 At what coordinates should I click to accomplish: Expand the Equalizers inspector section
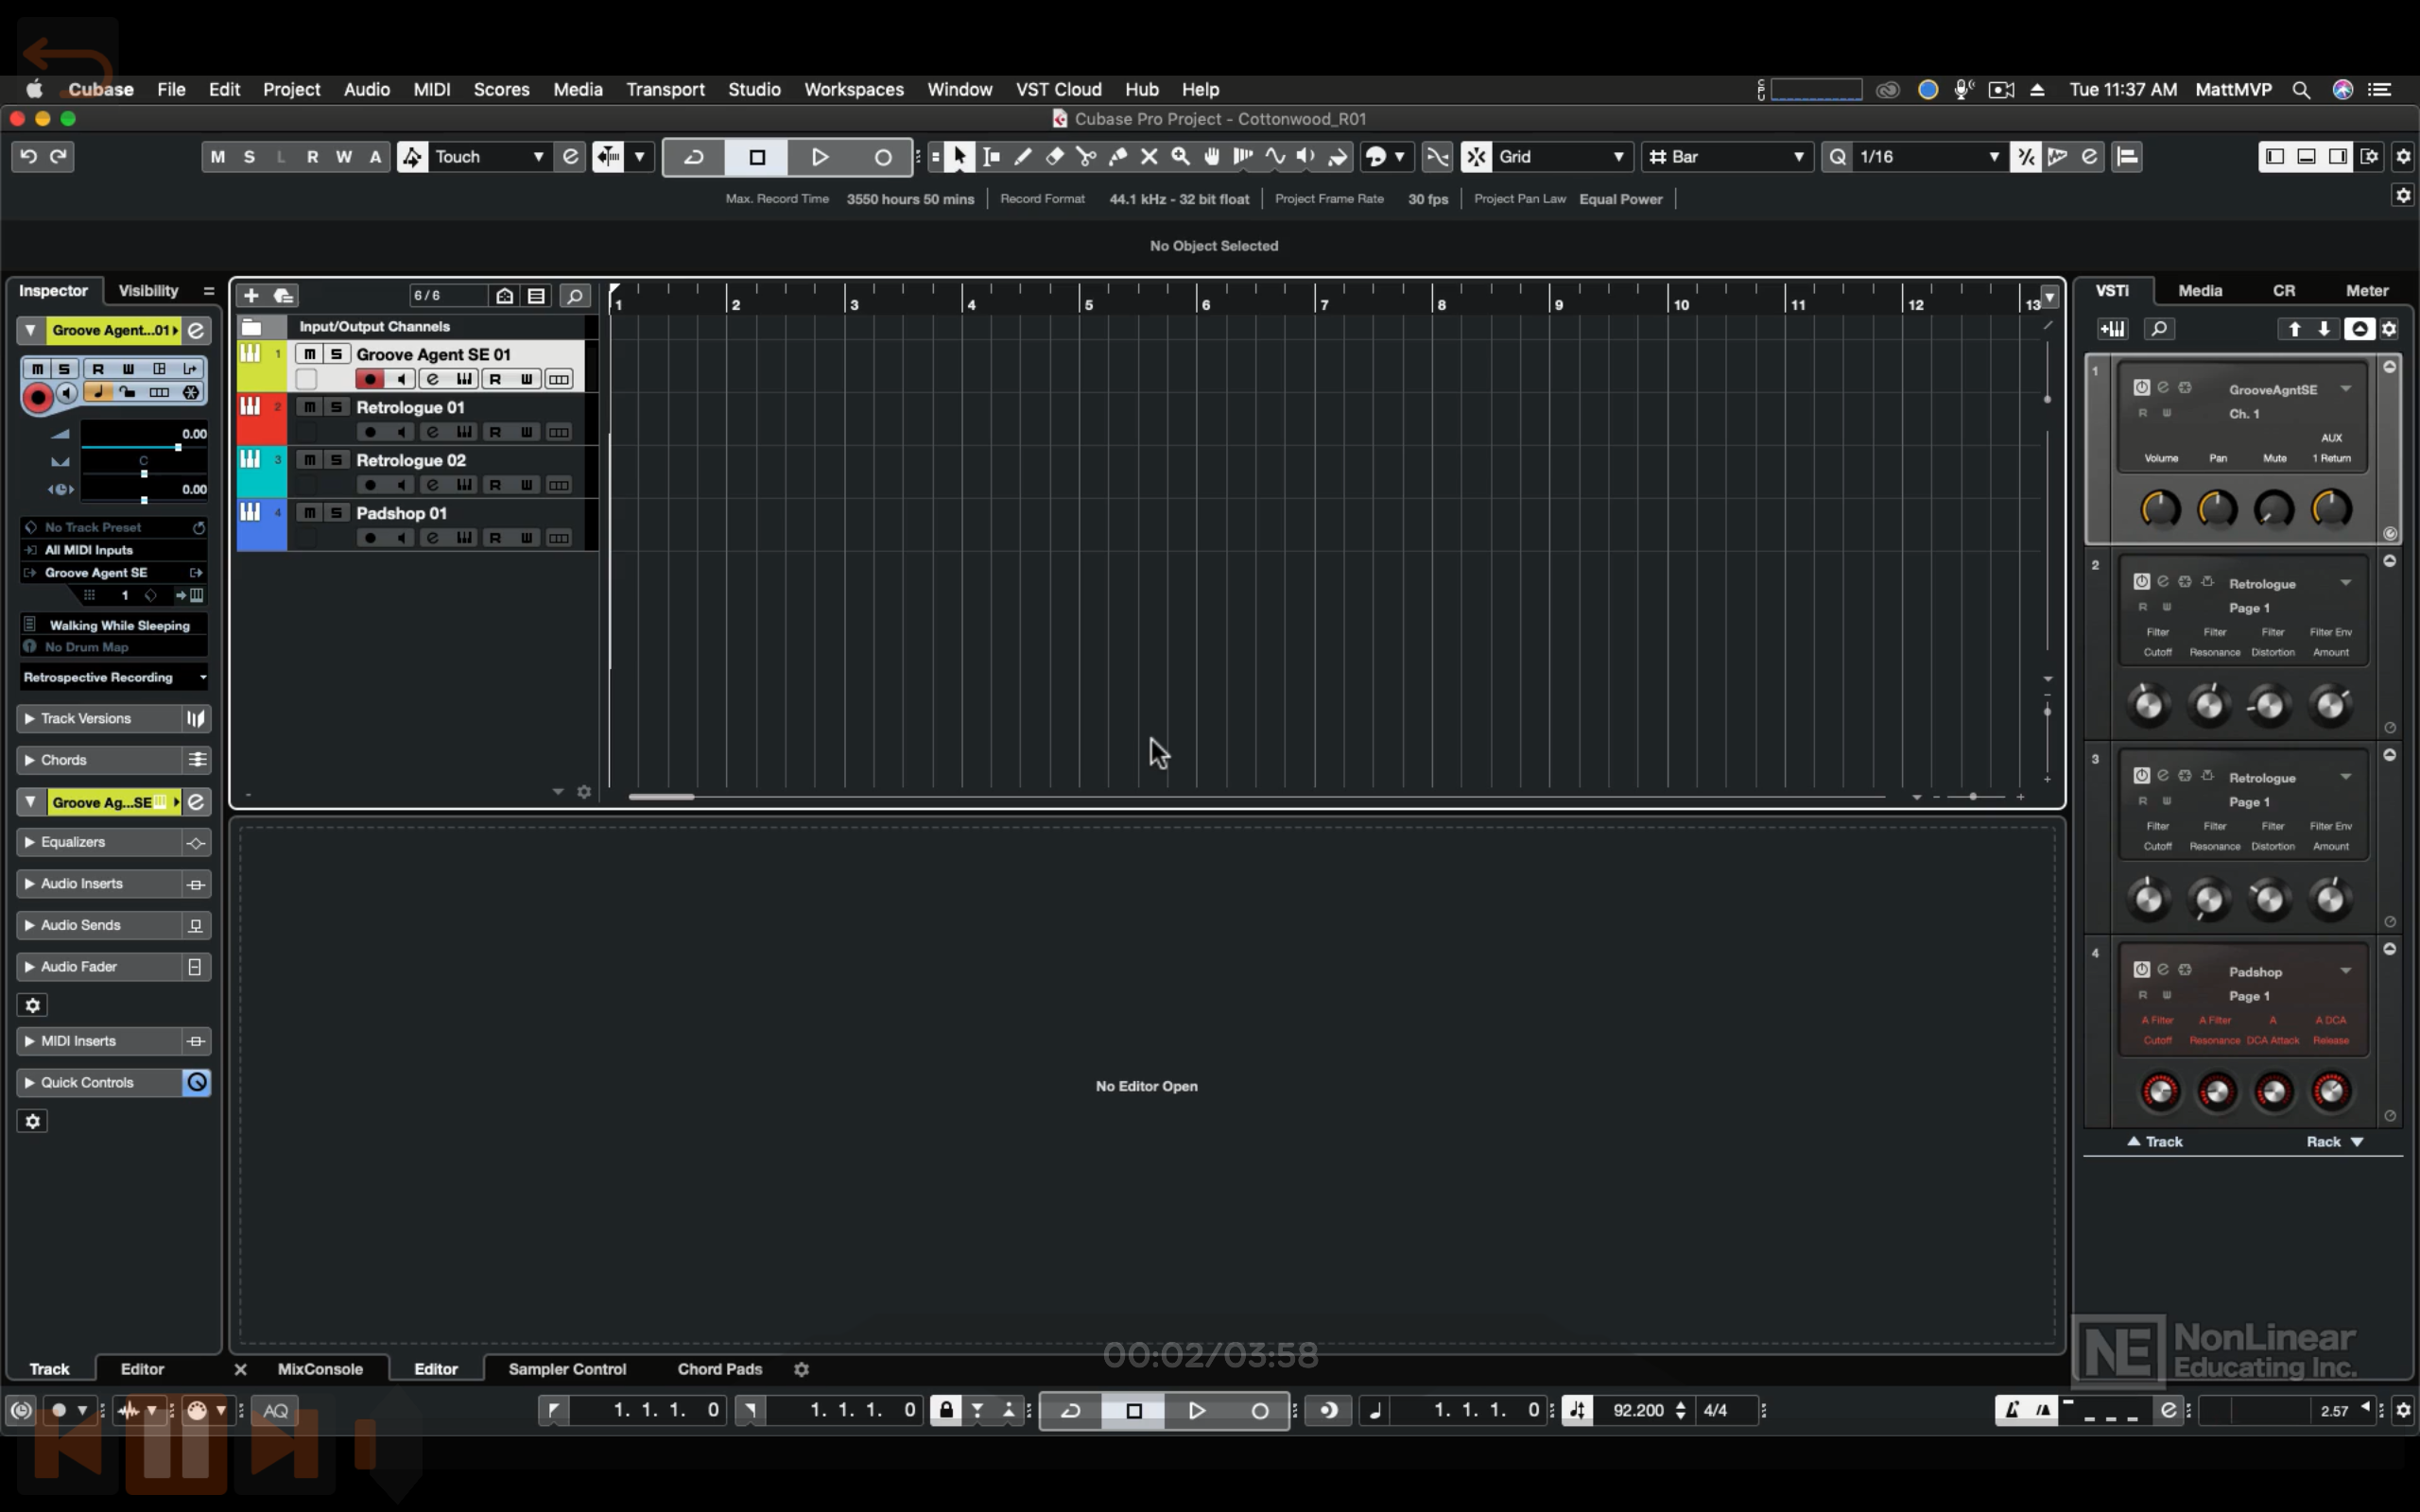tap(73, 842)
